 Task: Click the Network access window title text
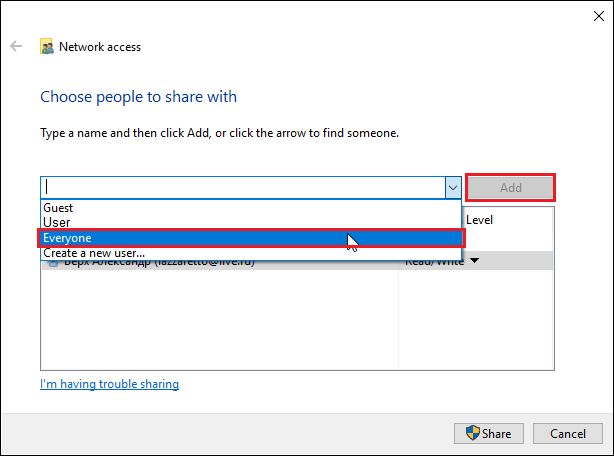coord(100,46)
